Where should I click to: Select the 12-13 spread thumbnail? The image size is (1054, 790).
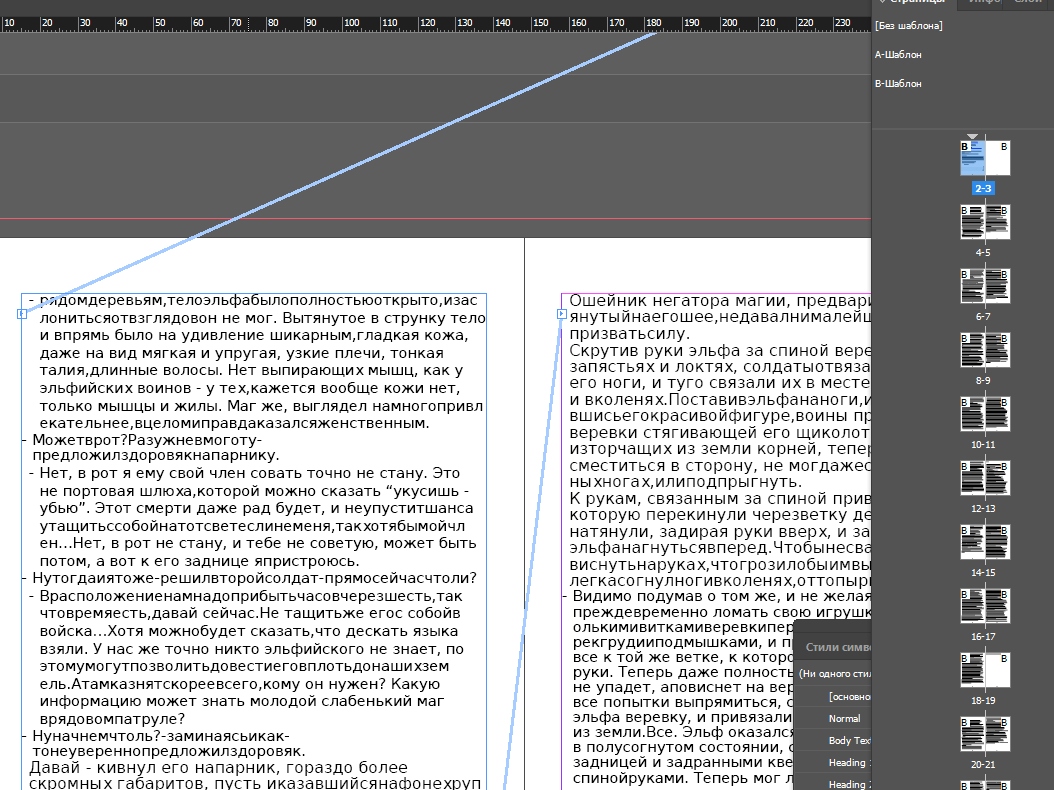click(x=985, y=478)
